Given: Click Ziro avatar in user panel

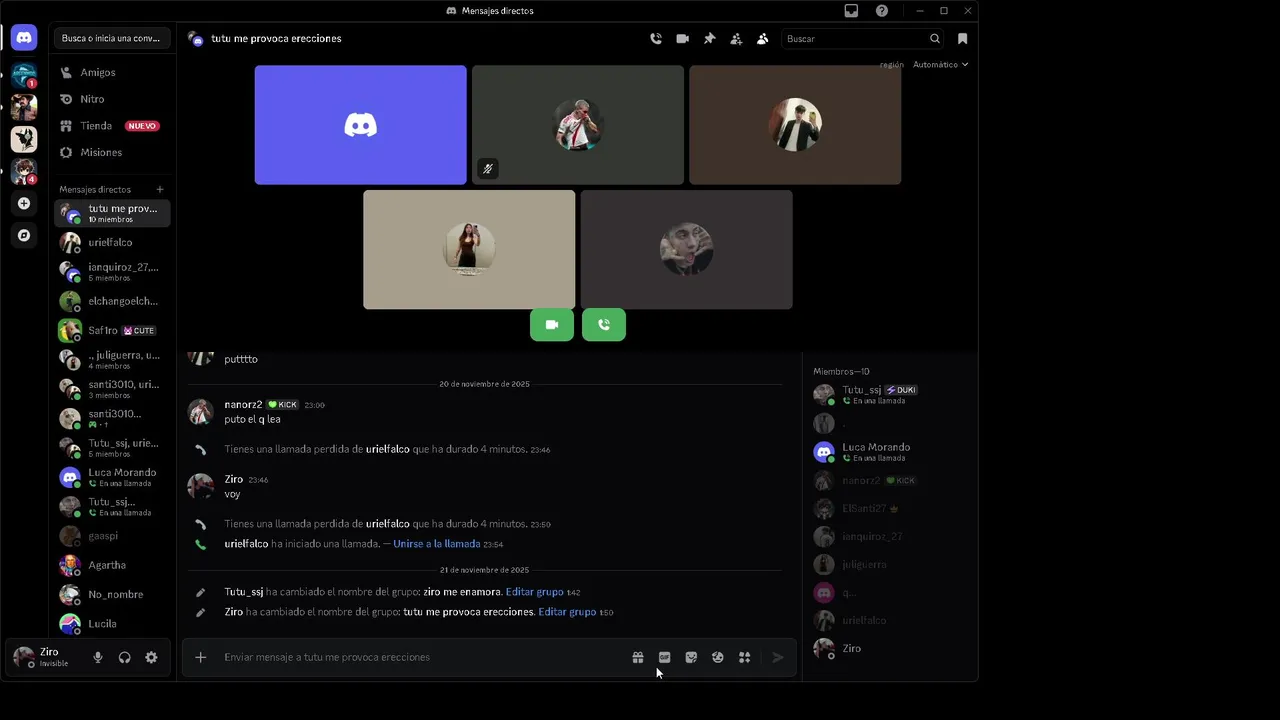Looking at the screenshot, I should pos(24,657).
